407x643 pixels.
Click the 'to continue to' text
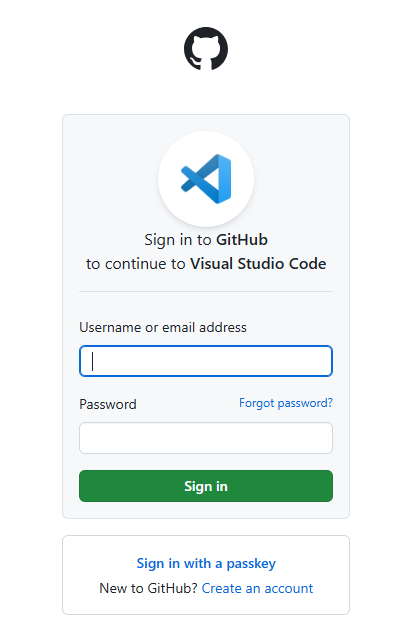pos(136,264)
